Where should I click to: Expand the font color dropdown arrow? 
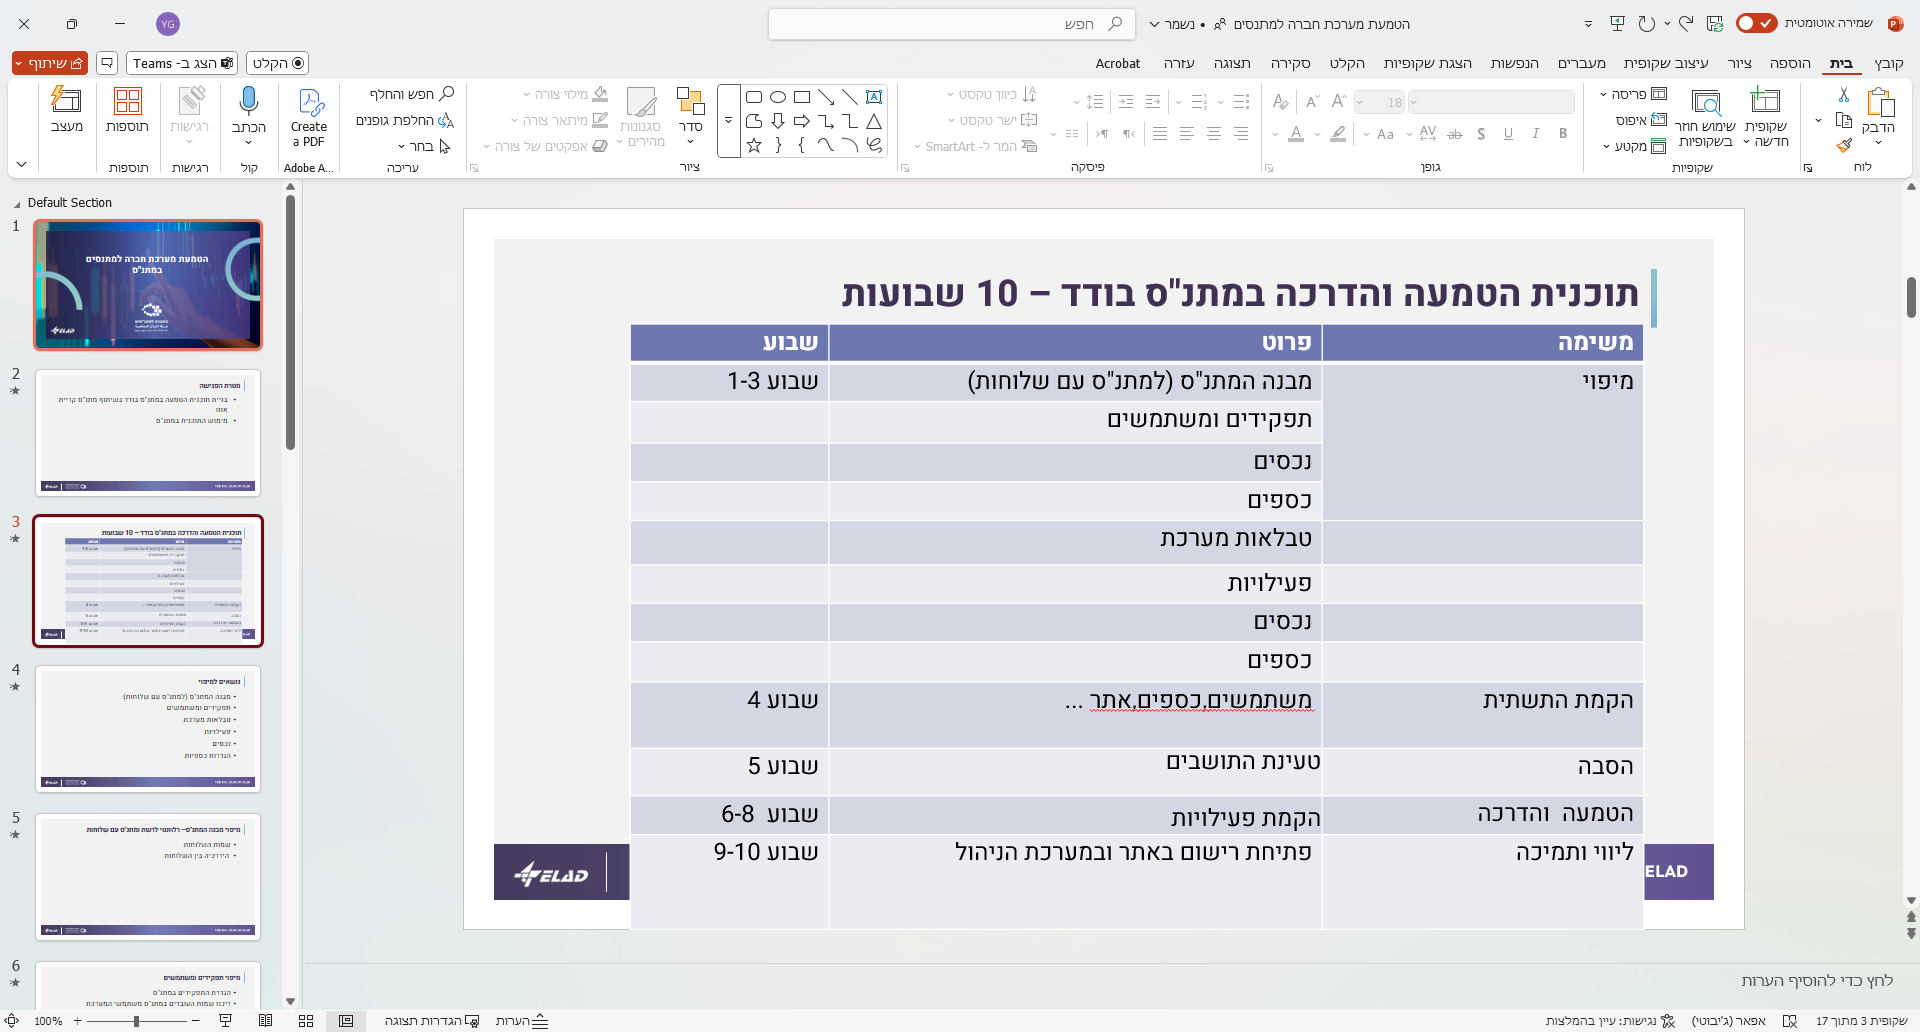(x=1277, y=133)
